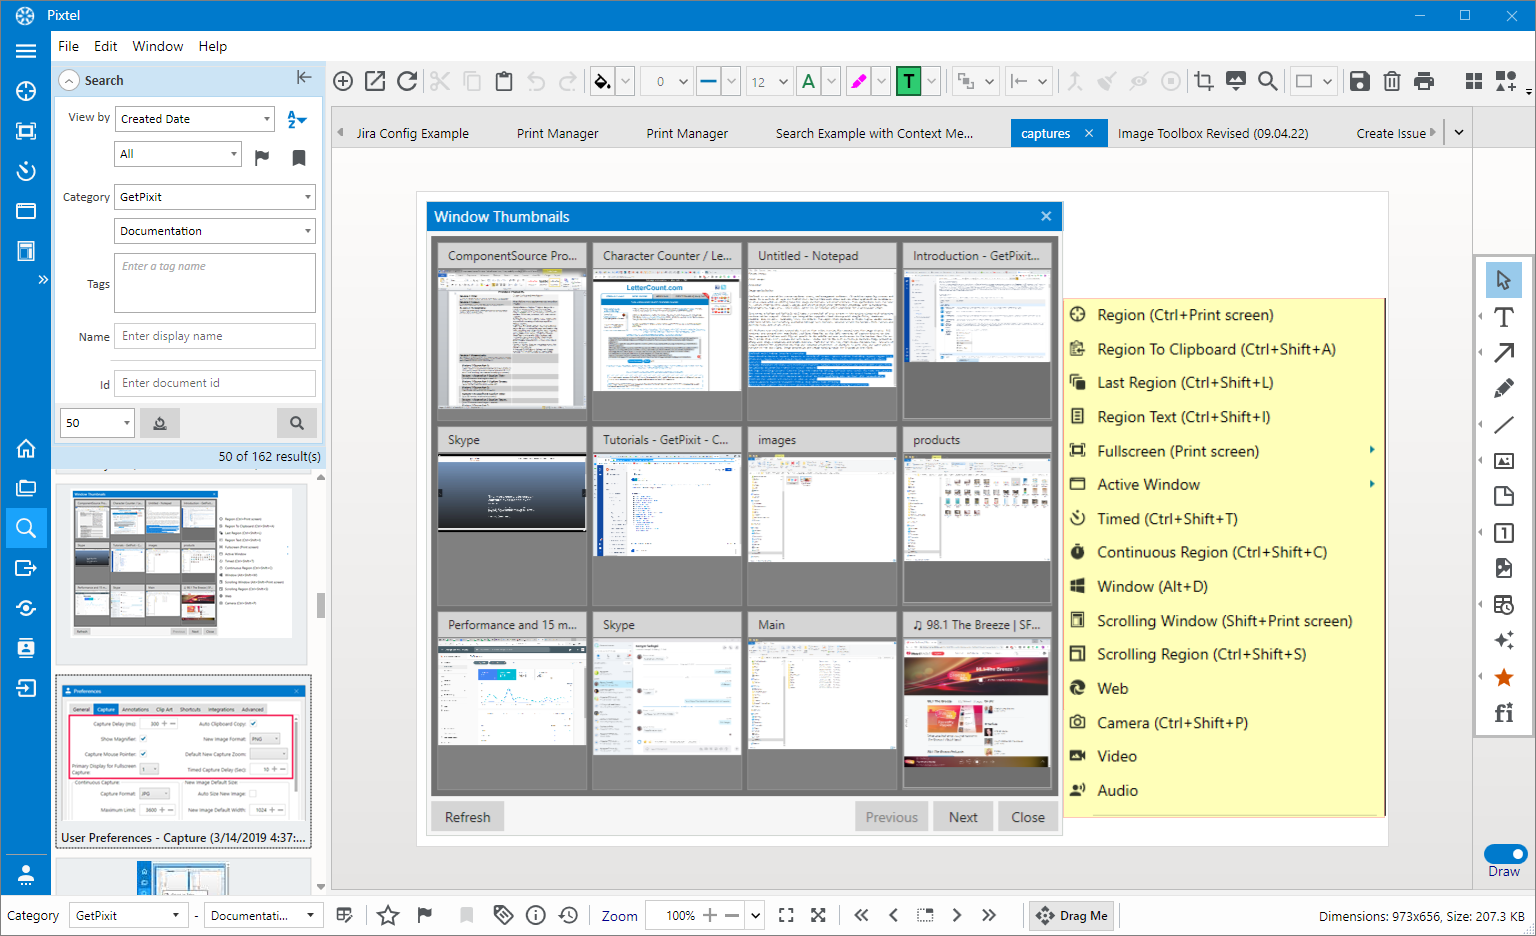The width and height of the screenshot is (1536, 936).
Task: Click the Print icon in the toolbar
Action: click(1424, 82)
